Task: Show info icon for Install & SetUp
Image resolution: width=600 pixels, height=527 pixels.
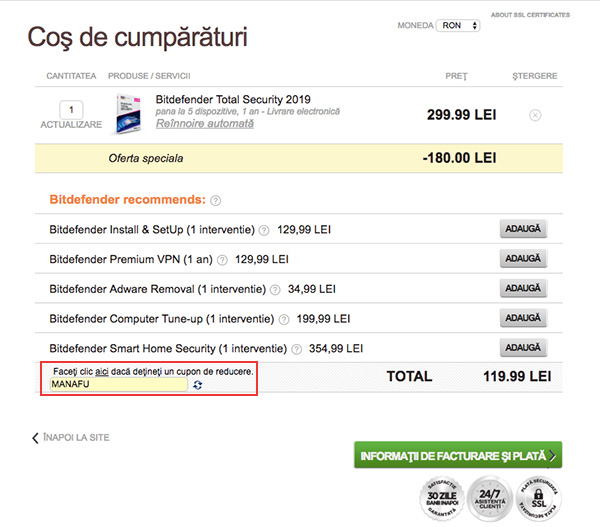Action: [x=264, y=230]
